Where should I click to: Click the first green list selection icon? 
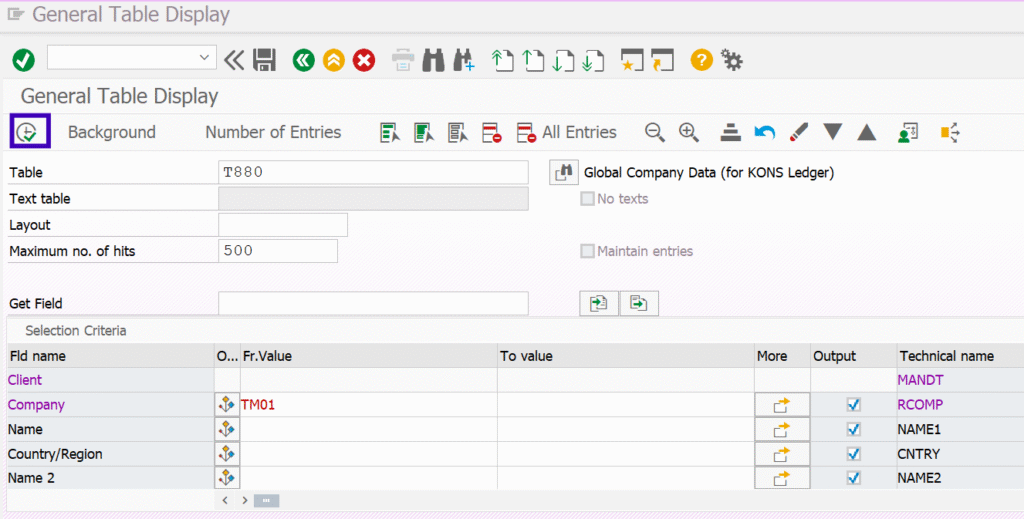tap(390, 133)
